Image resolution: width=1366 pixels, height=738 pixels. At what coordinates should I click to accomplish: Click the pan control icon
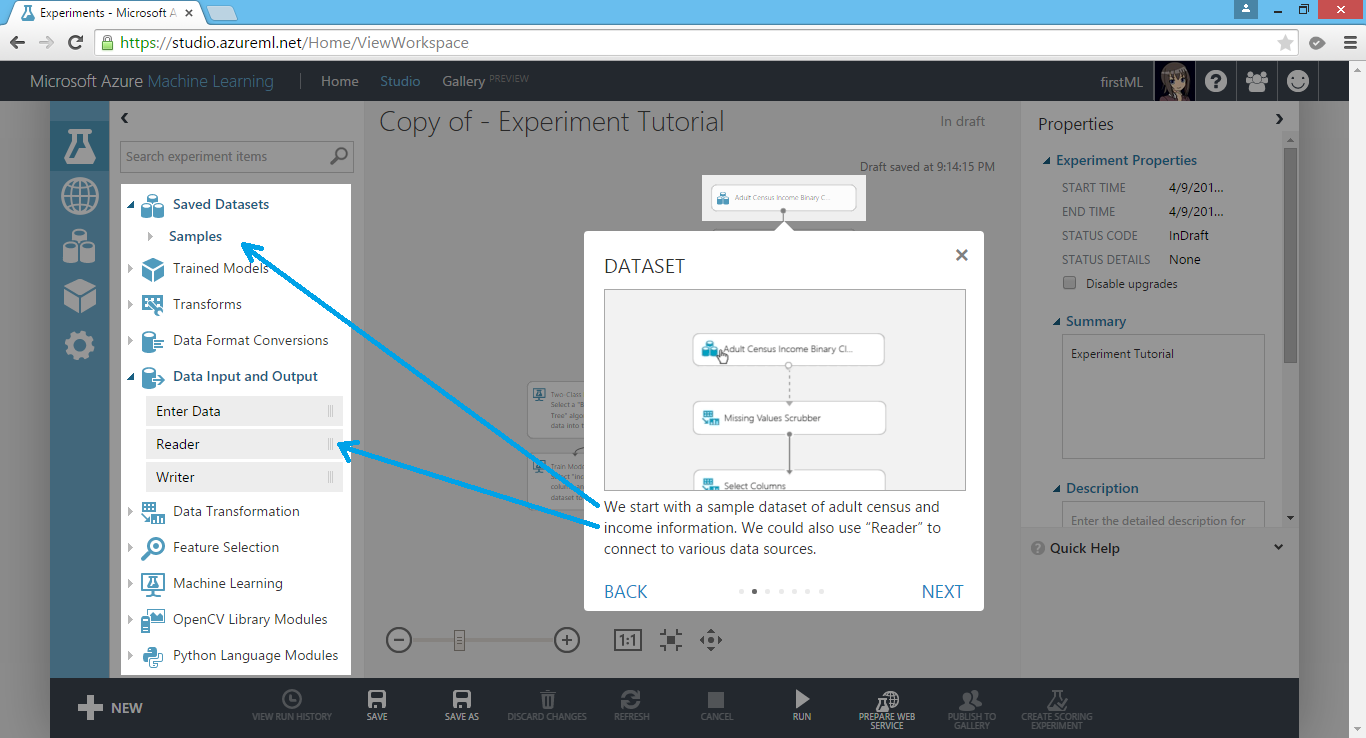711,640
